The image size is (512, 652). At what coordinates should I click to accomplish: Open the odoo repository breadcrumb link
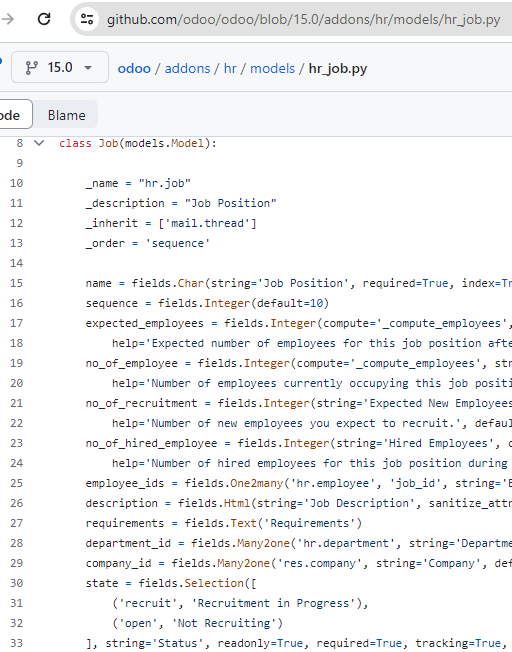pyautogui.click(x=134, y=68)
